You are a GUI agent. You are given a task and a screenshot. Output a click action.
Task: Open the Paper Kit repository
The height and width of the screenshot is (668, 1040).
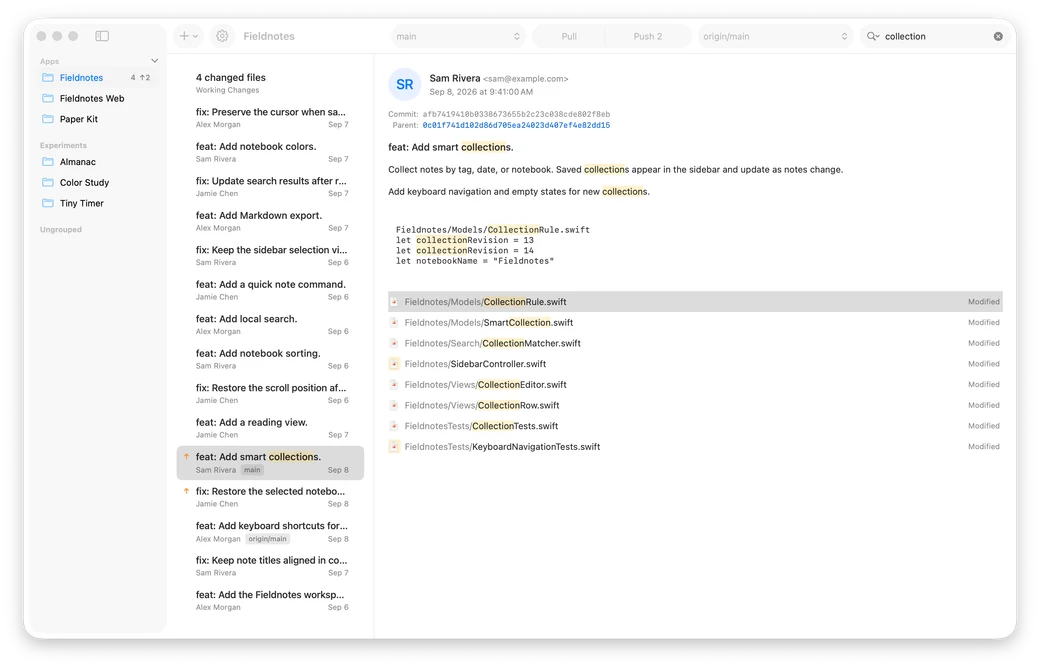99,119
